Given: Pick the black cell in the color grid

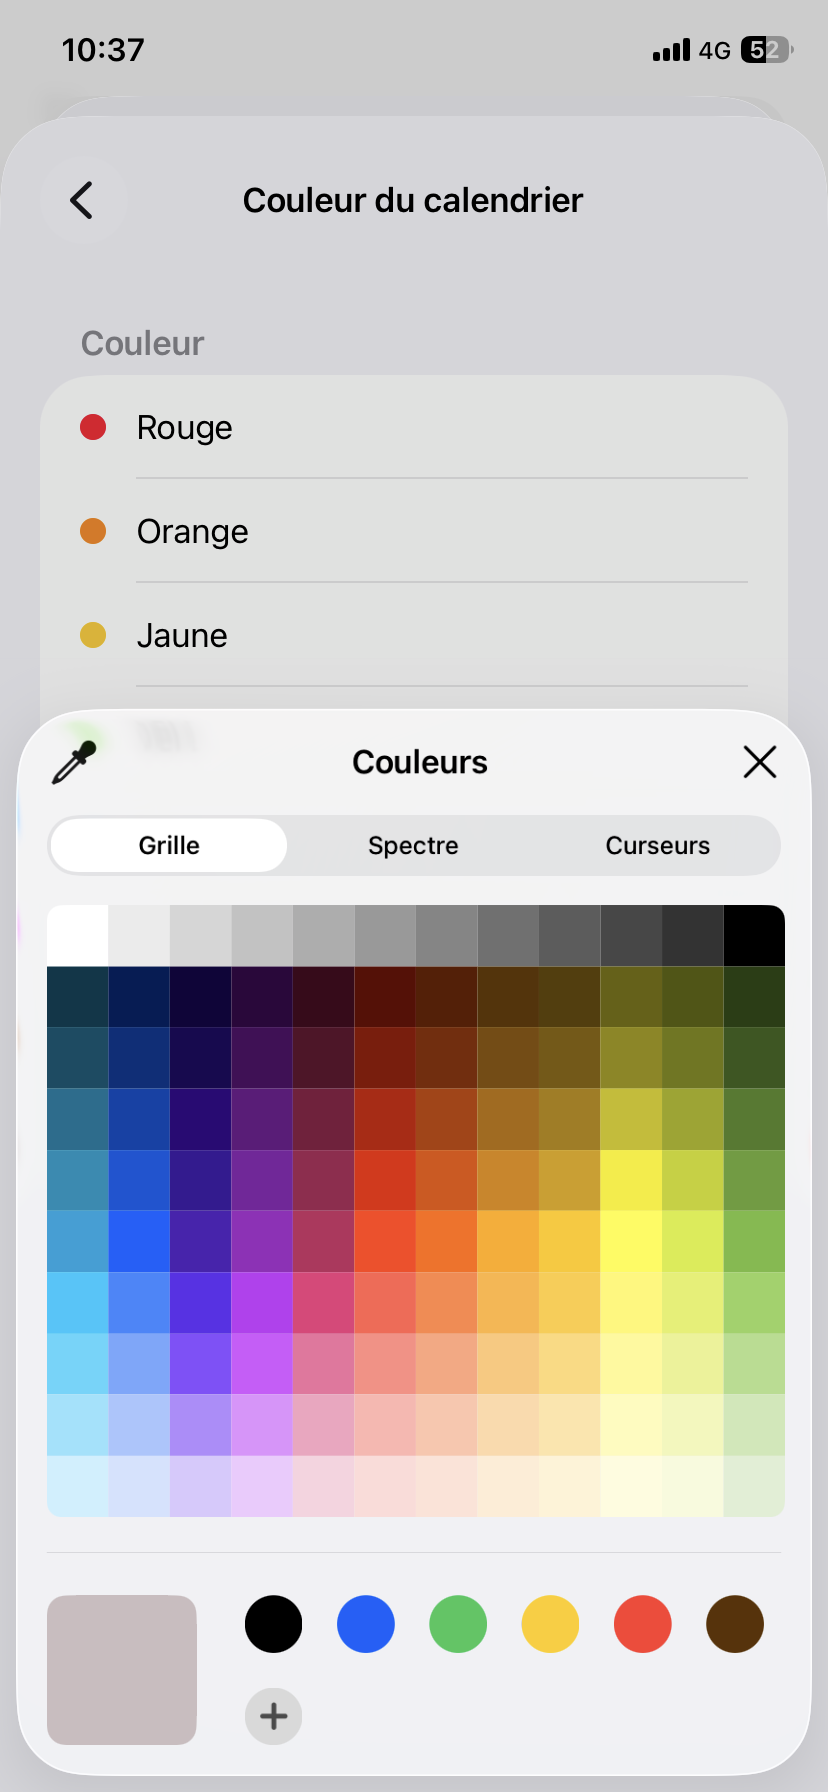Looking at the screenshot, I should pyautogui.click(x=754, y=935).
